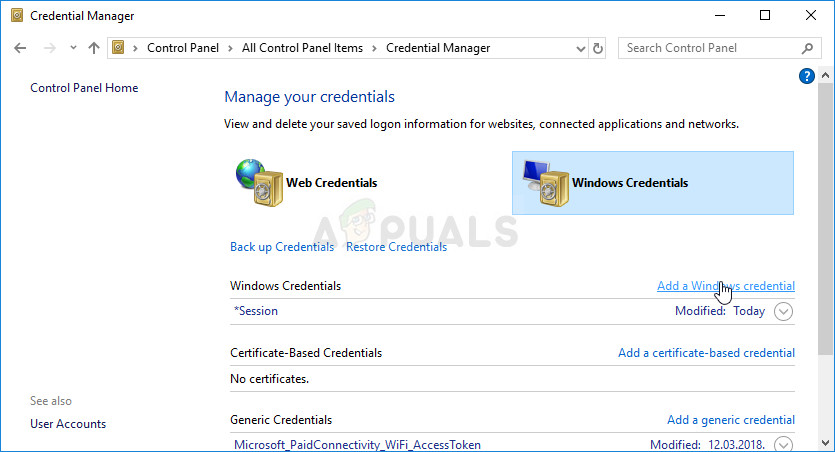Viewport: 835px width, 452px height.
Task: Click Control Panel in the breadcrumb
Action: [183, 48]
